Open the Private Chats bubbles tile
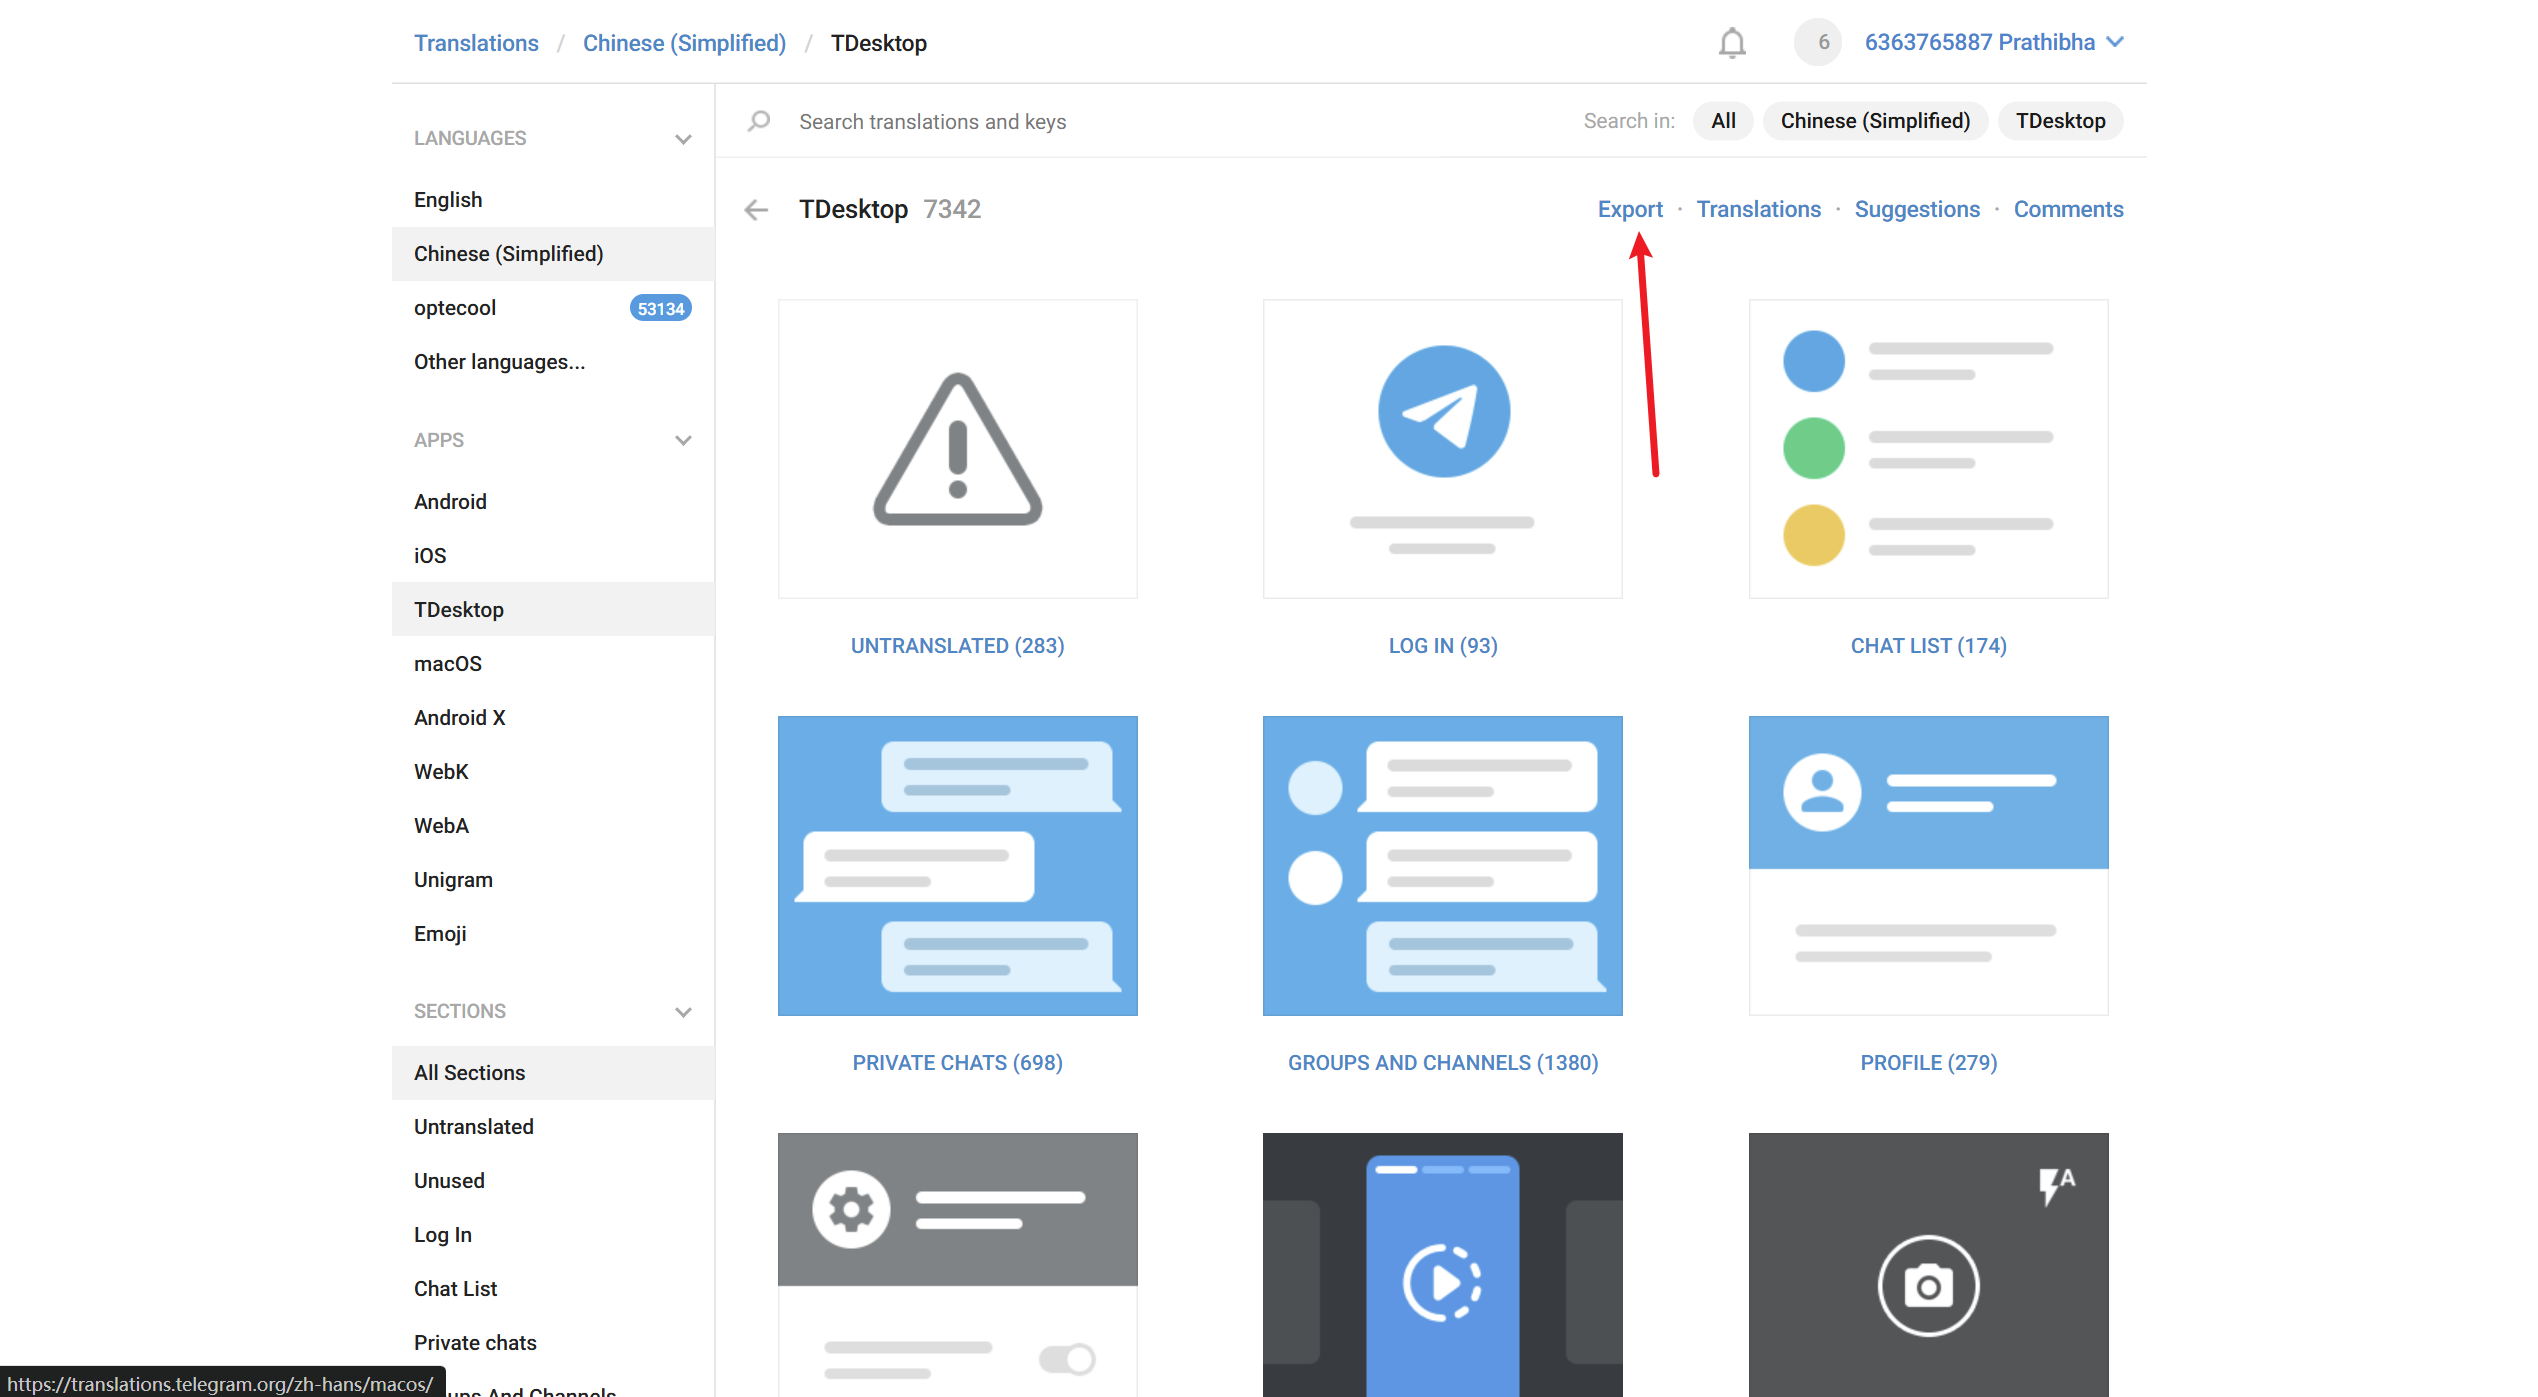 coord(957,865)
